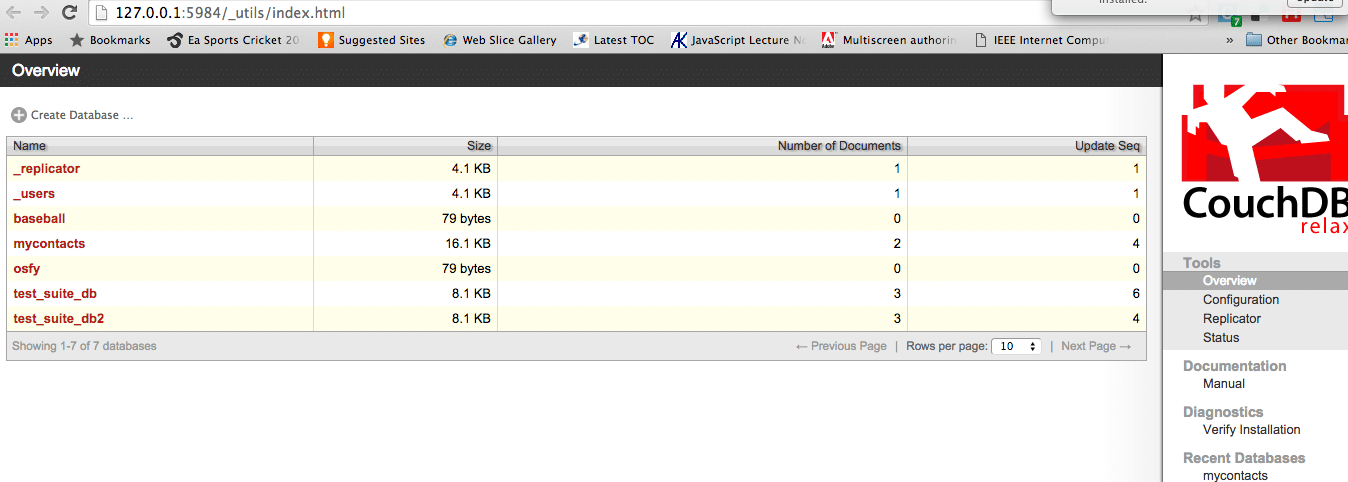This screenshot has width=1348, height=482.
Task: Open the Bookmarks star folder
Action: [x=110, y=40]
